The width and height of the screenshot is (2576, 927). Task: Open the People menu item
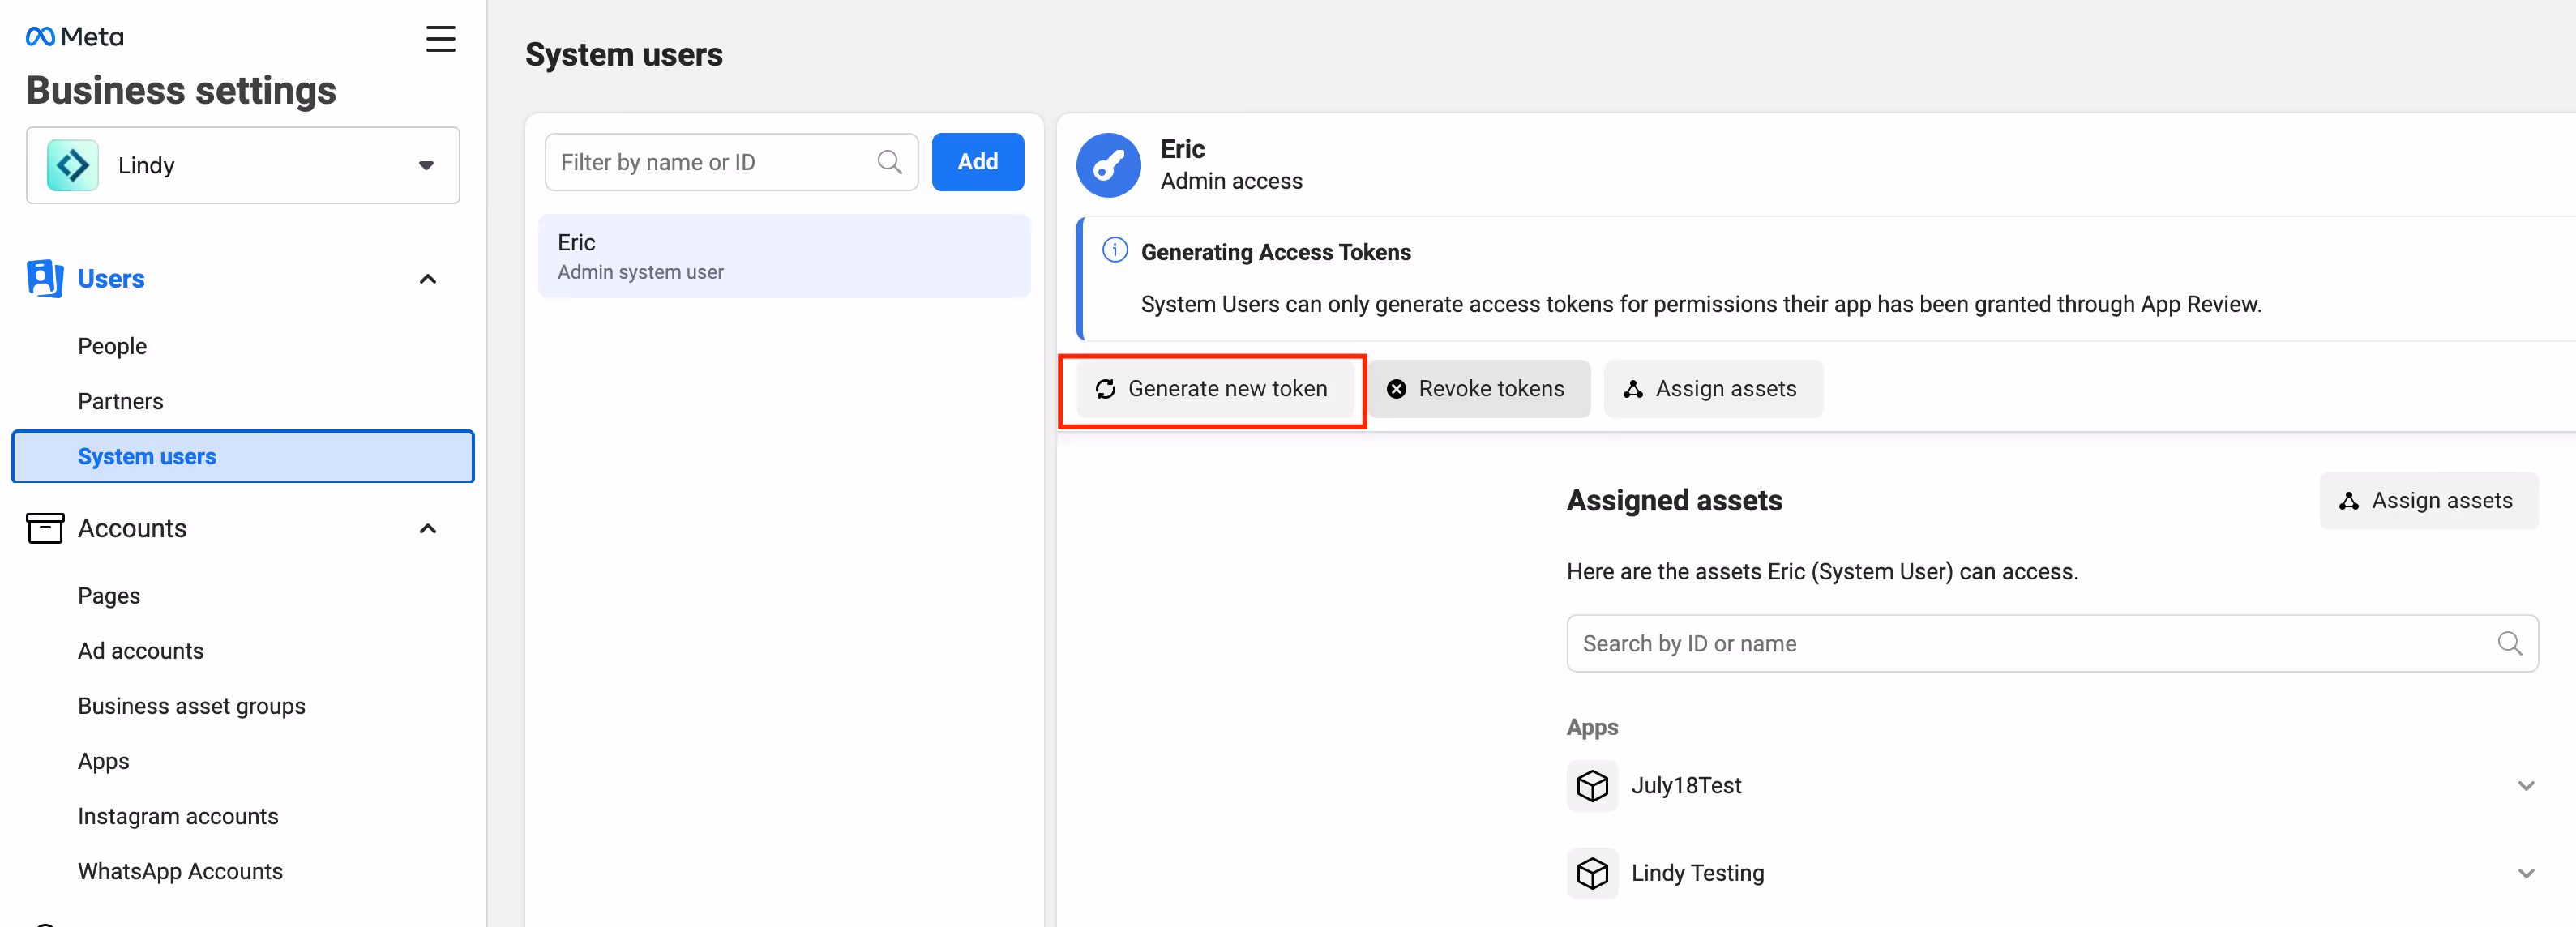[112, 346]
